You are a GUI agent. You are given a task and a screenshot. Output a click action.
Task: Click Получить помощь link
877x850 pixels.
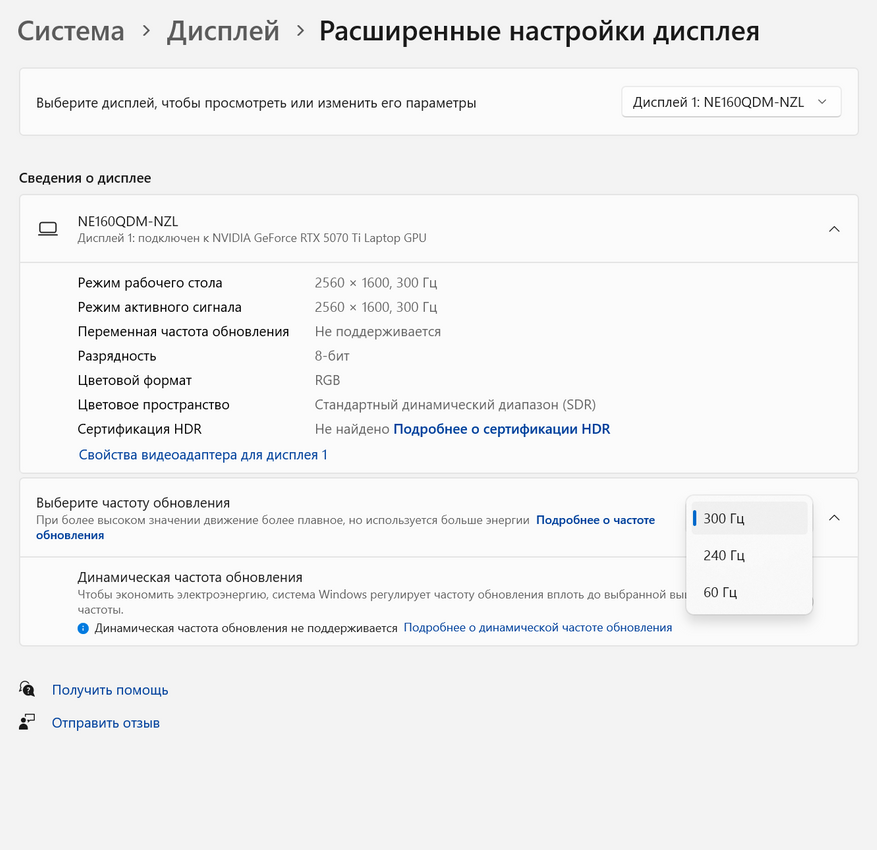pos(110,690)
